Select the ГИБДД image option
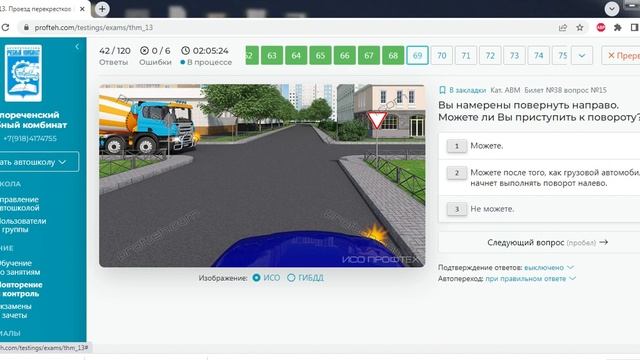The height and width of the screenshot is (360, 640). (x=305, y=278)
